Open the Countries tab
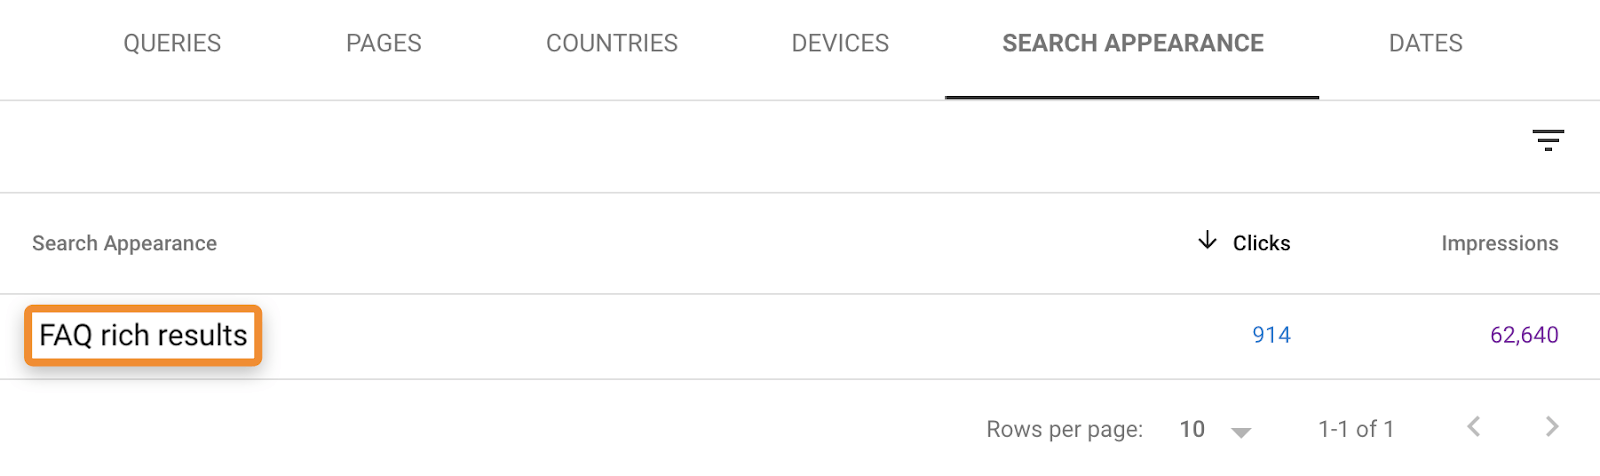 click(x=612, y=44)
